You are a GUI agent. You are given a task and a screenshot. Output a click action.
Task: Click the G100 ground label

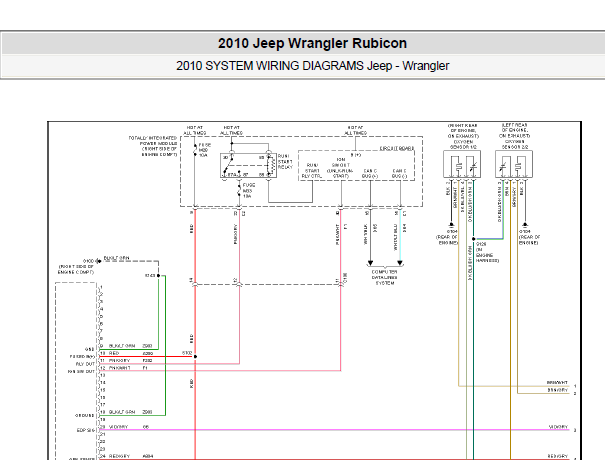click(88, 261)
